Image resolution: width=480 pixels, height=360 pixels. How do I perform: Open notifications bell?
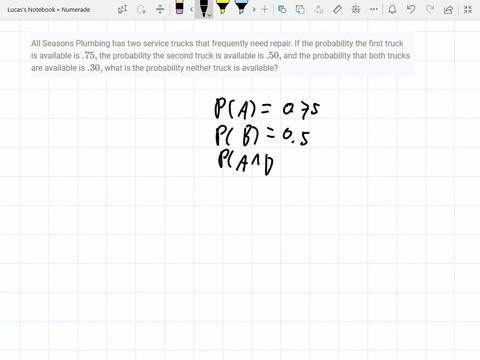click(392, 9)
